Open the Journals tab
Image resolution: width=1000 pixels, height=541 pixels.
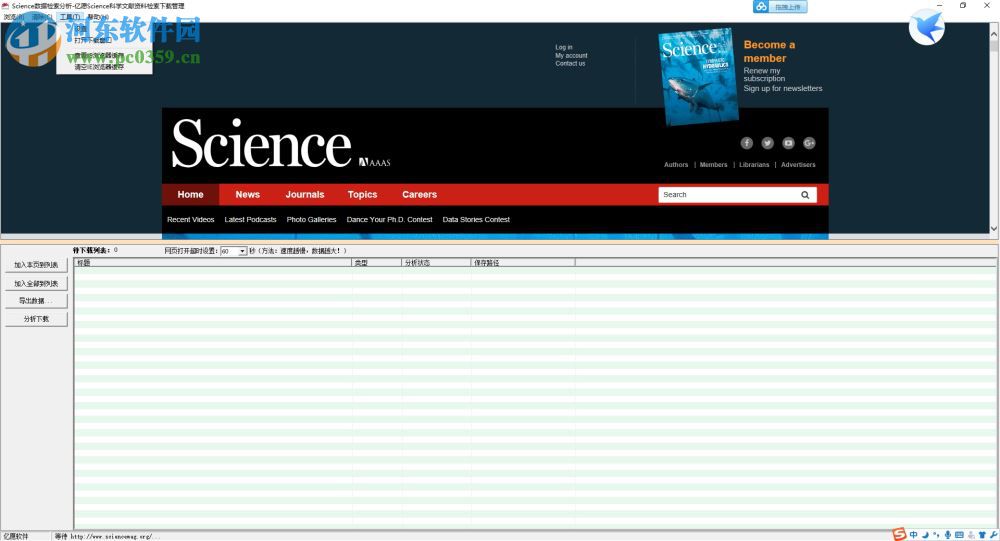click(305, 195)
